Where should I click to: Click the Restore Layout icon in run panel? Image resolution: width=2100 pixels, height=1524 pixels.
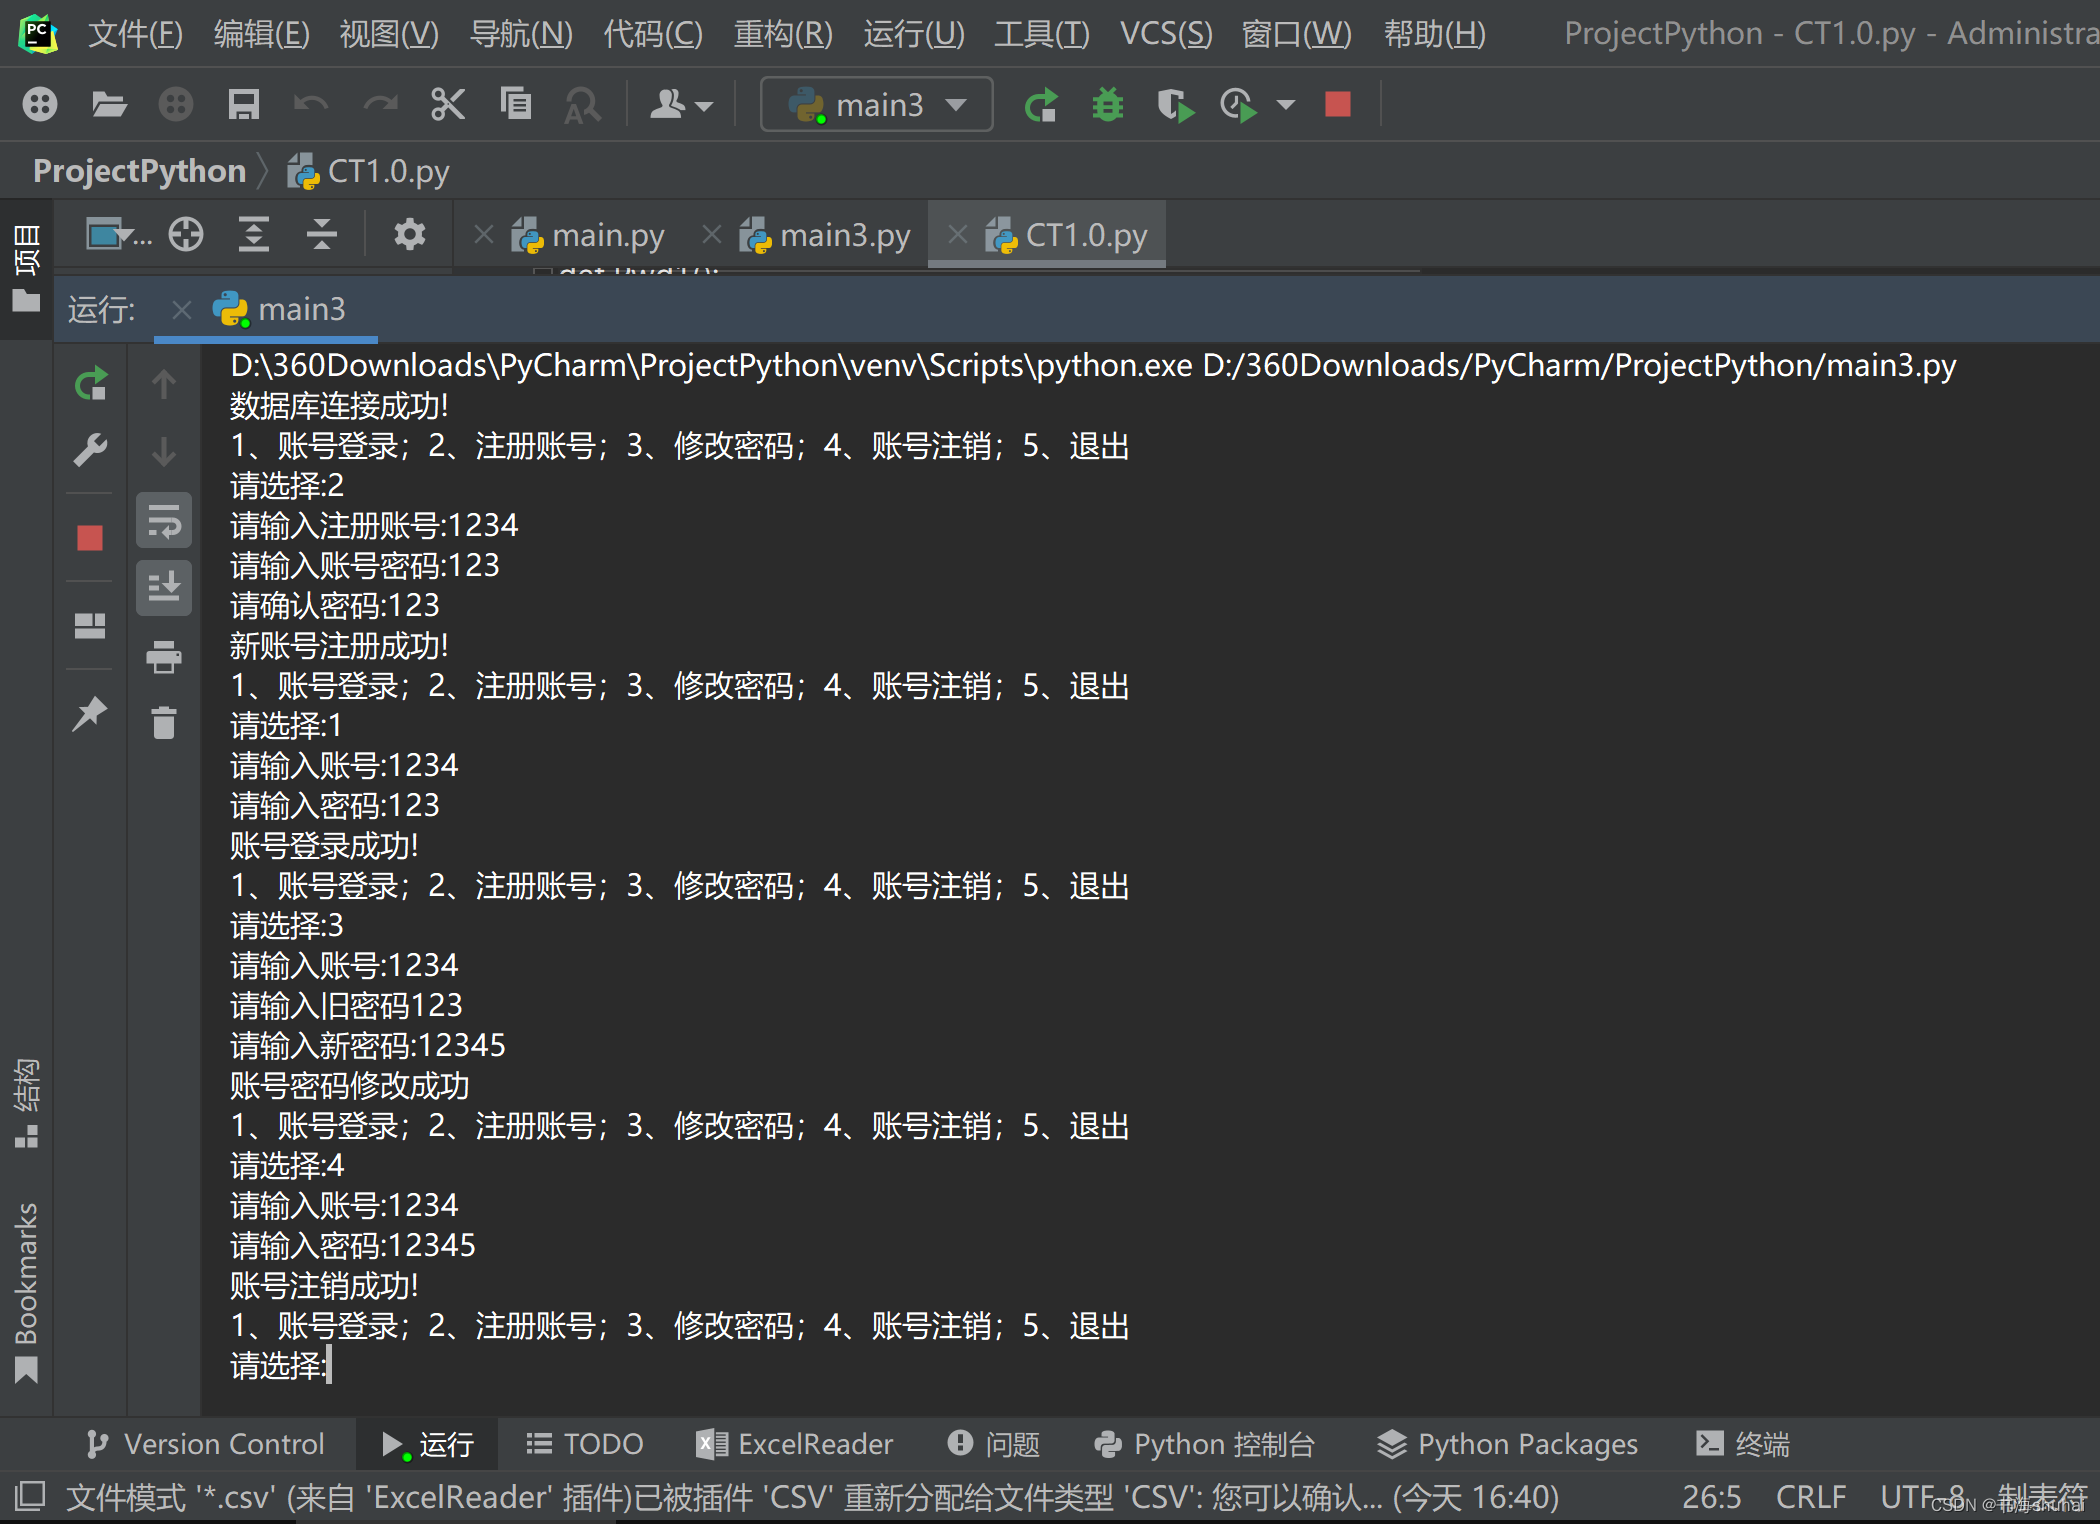pyautogui.click(x=90, y=626)
